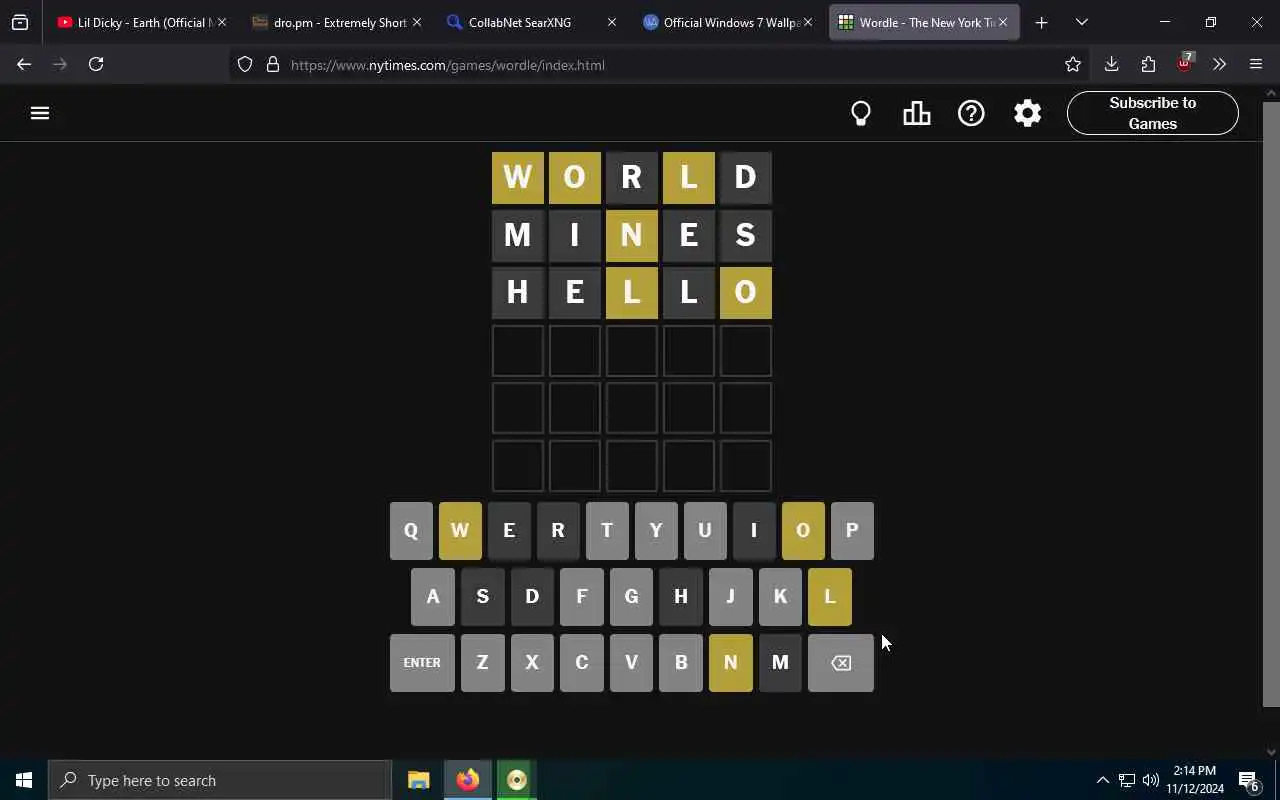Click the Subscribe to Games button
The image size is (1280, 800).
click(x=1153, y=113)
